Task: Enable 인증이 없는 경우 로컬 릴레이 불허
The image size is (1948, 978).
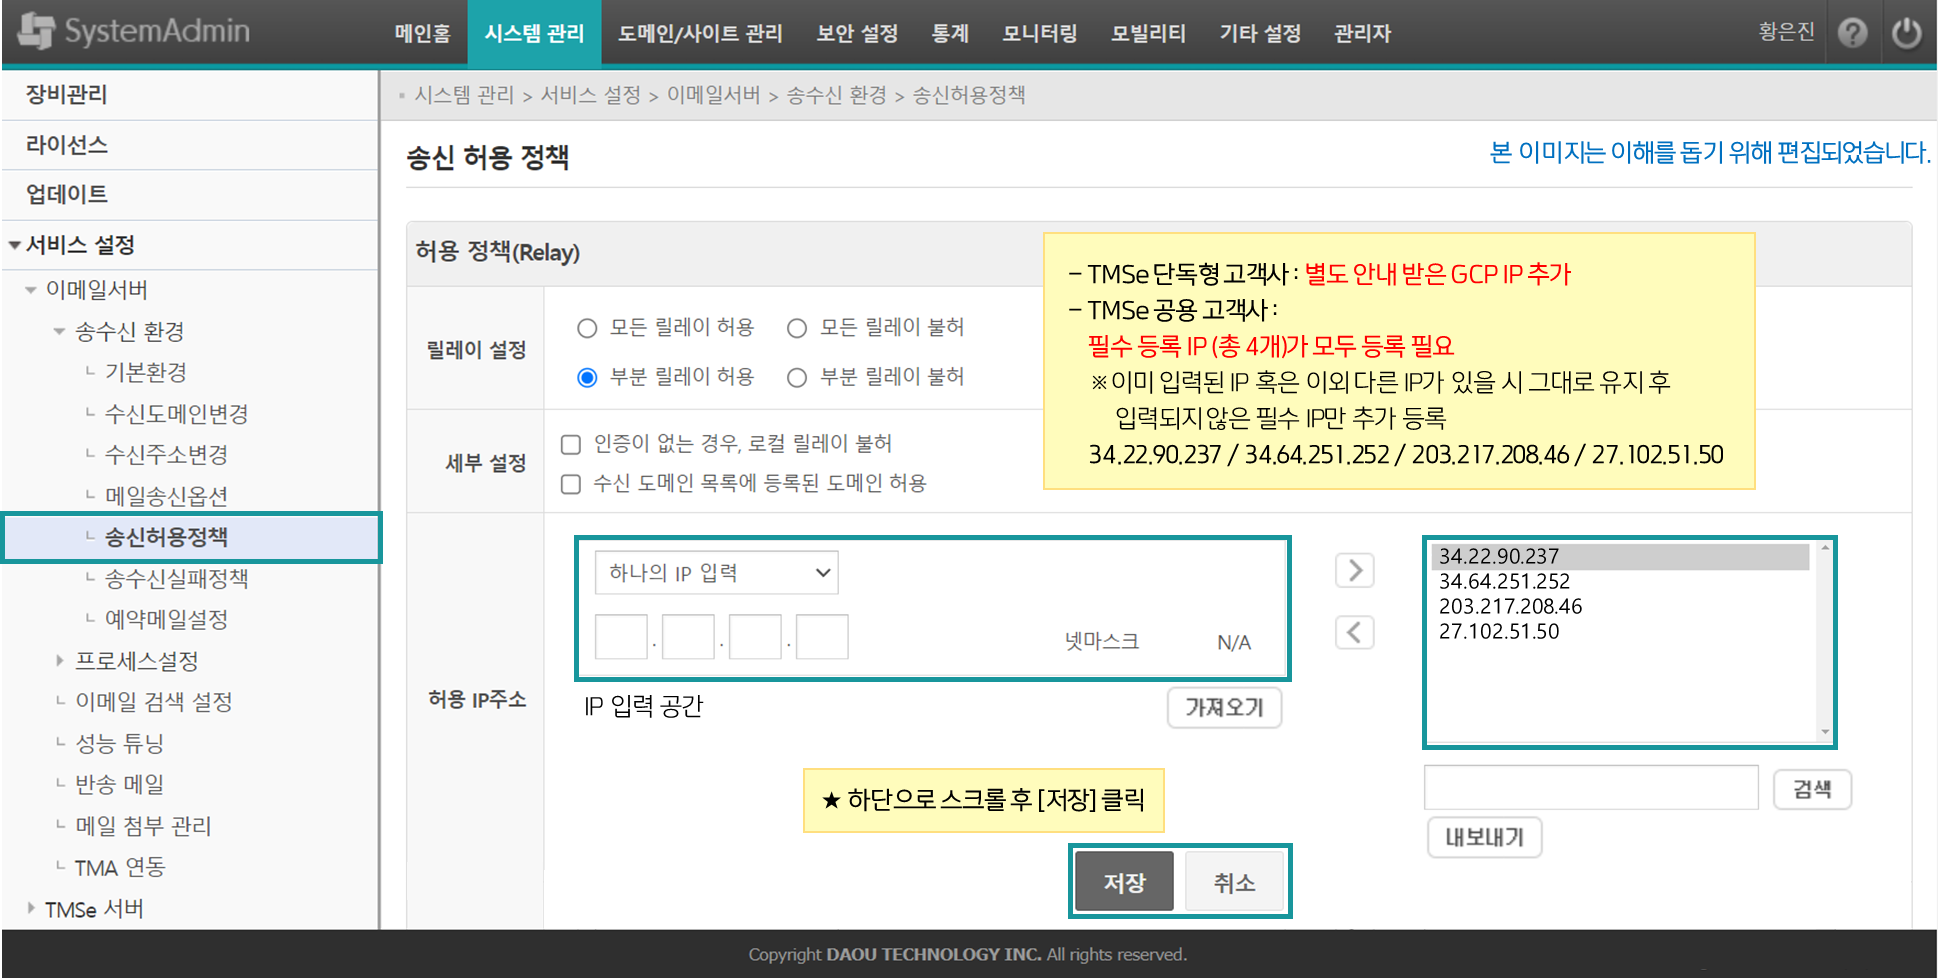Action: coord(571,444)
